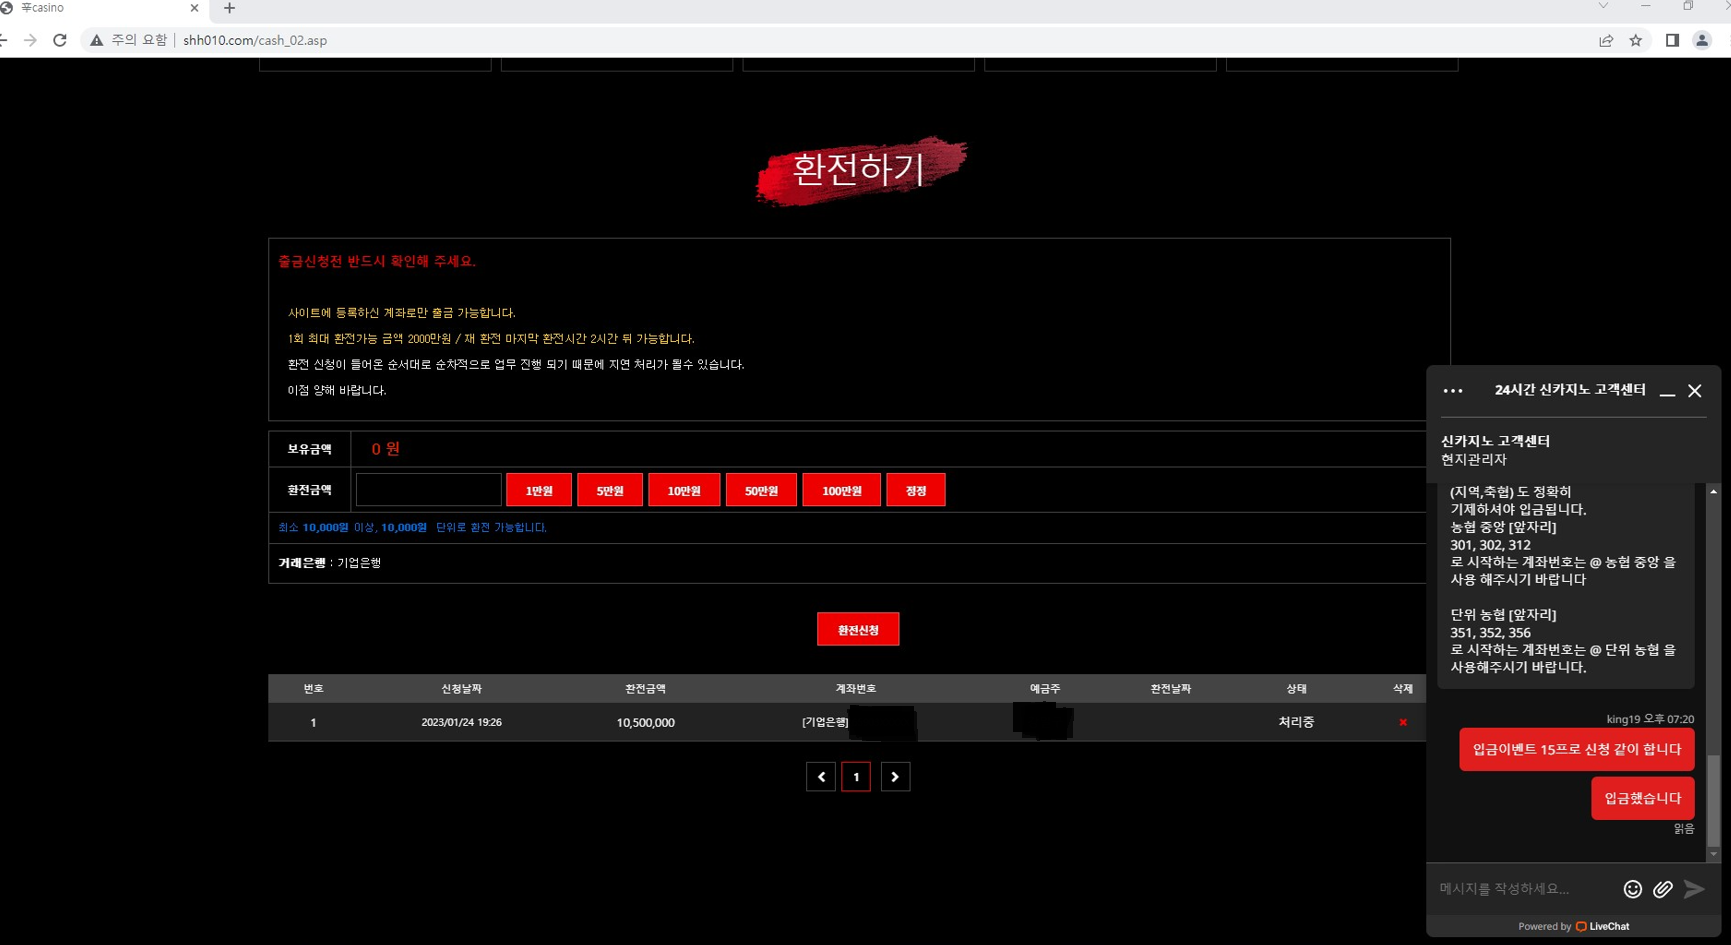Open the emoji picker in the chat
The image size is (1731, 945).
pyautogui.click(x=1632, y=888)
